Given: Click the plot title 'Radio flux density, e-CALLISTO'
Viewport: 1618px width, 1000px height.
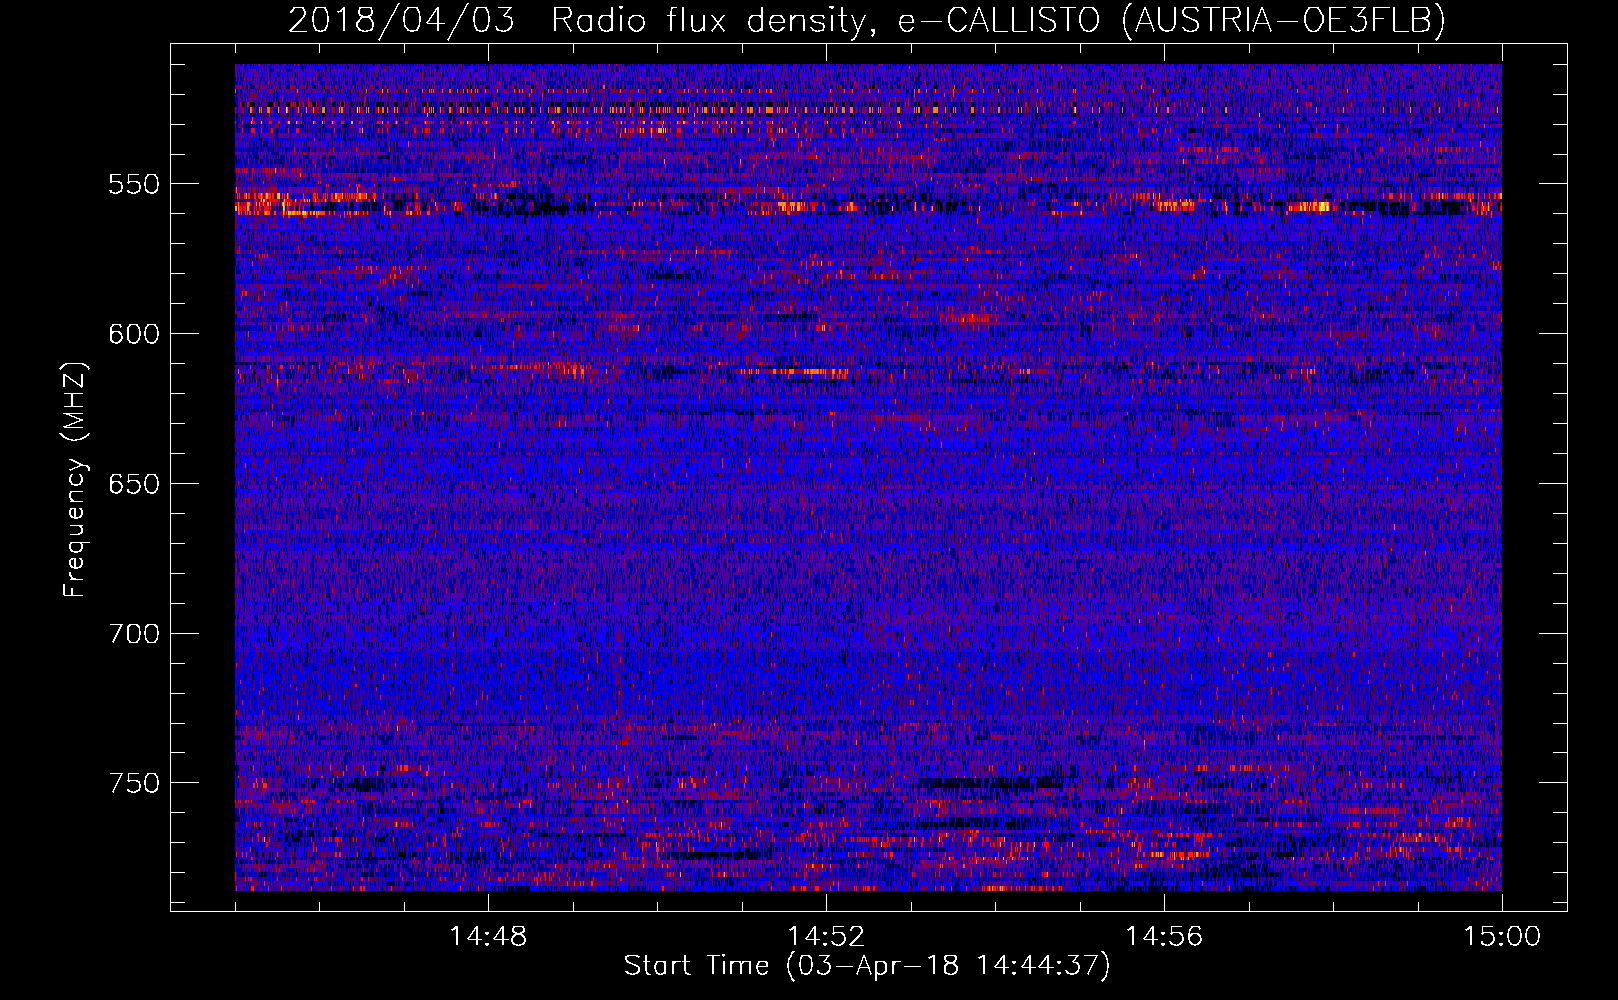Looking at the screenshot, I should coord(825,20).
